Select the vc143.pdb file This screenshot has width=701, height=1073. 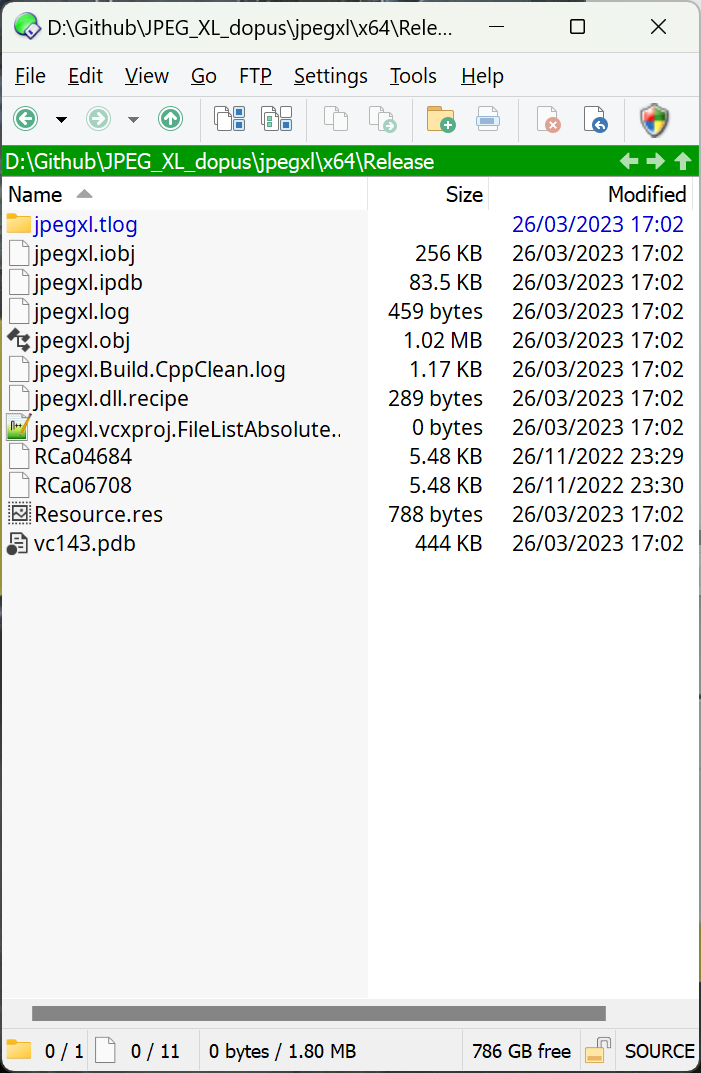[85, 543]
